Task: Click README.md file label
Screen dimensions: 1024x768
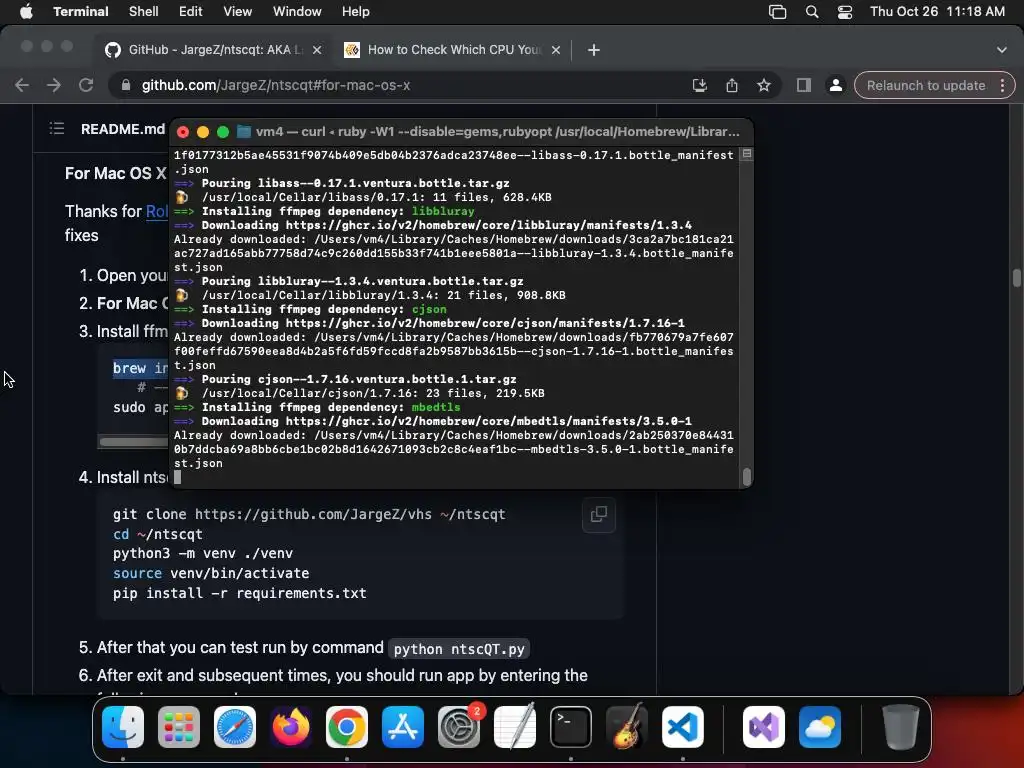Action: click(123, 129)
